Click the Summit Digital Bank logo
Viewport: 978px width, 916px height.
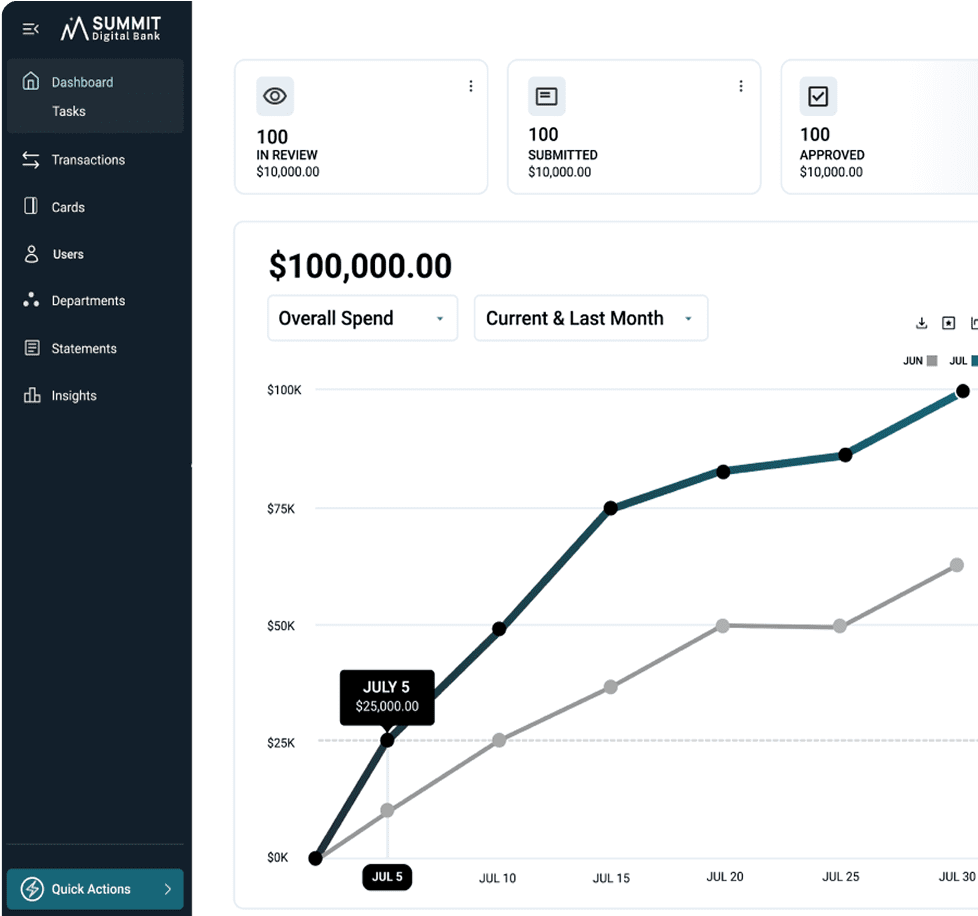110,29
